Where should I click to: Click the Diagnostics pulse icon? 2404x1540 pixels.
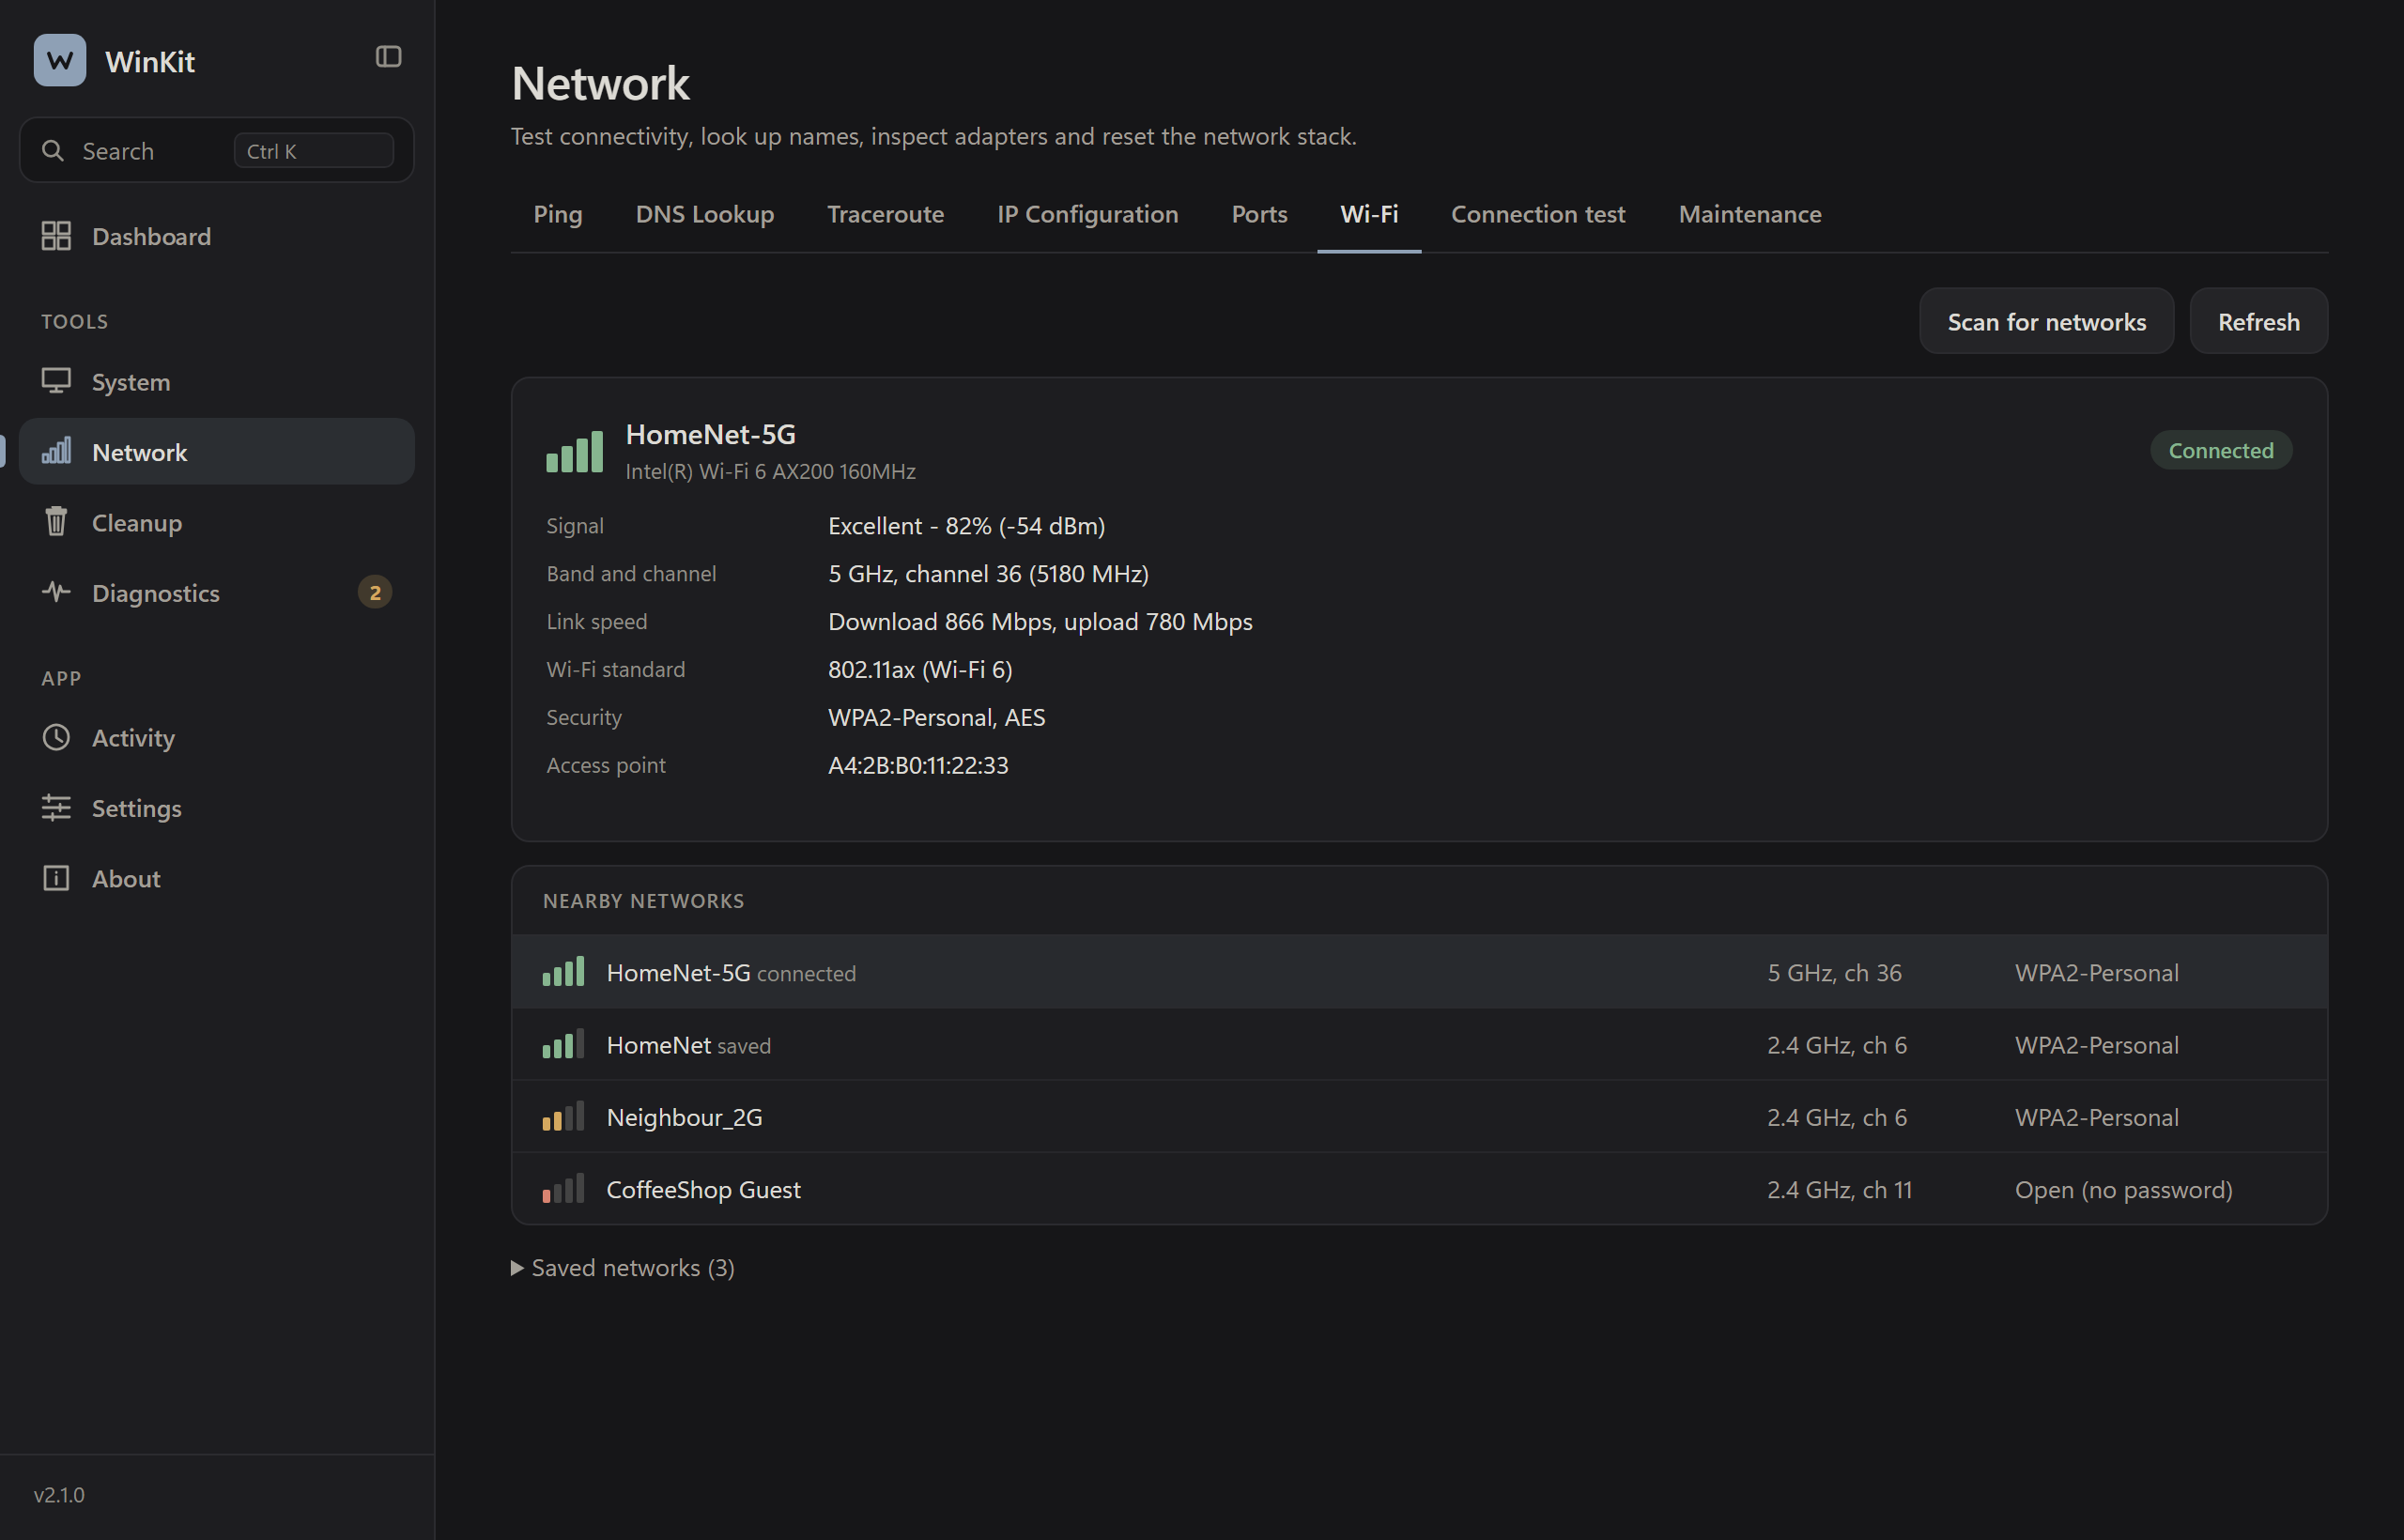pyautogui.click(x=56, y=592)
